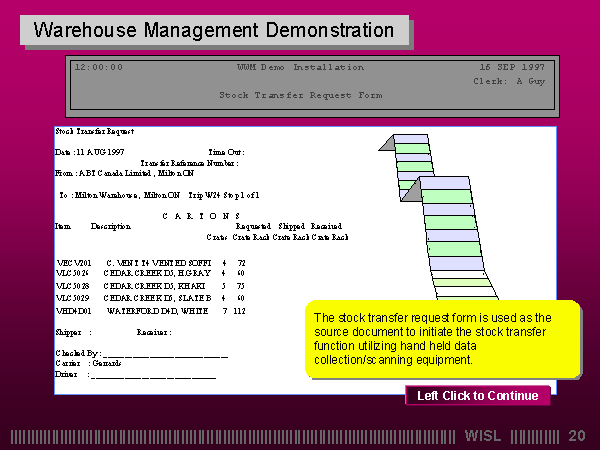Click the Left Click to Continue button
The height and width of the screenshot is (450, 600).
477,396
